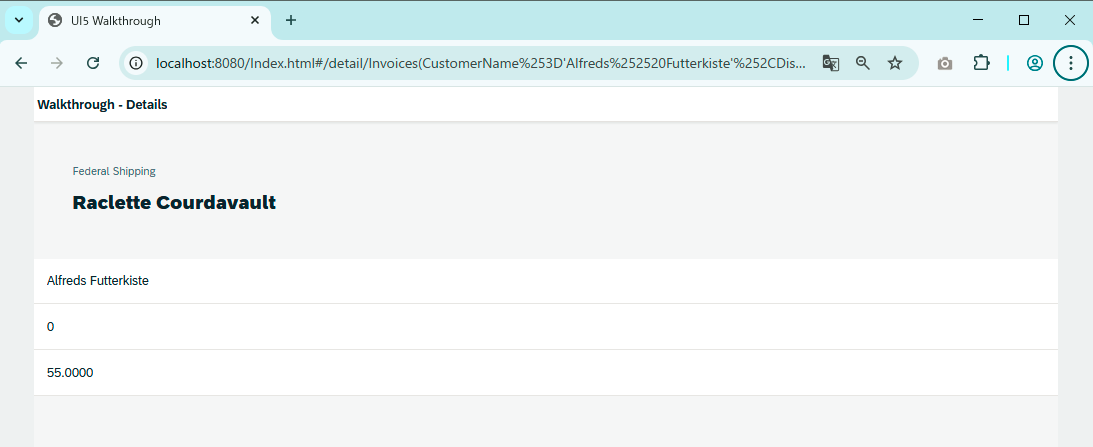Image resolution: width=1093 pixels, height=447 pixels.
Task: Select the UI5 Walkthrough browser tab
Action: point(155,21)
